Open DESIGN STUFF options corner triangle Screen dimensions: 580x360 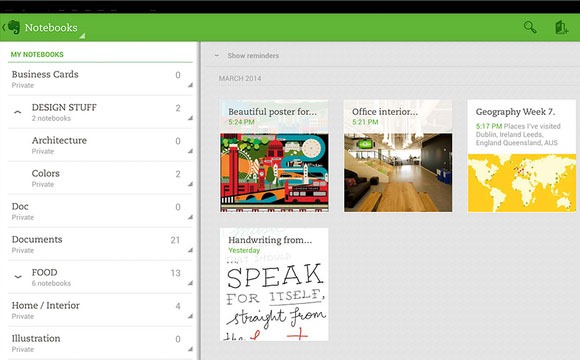[190, 118]
